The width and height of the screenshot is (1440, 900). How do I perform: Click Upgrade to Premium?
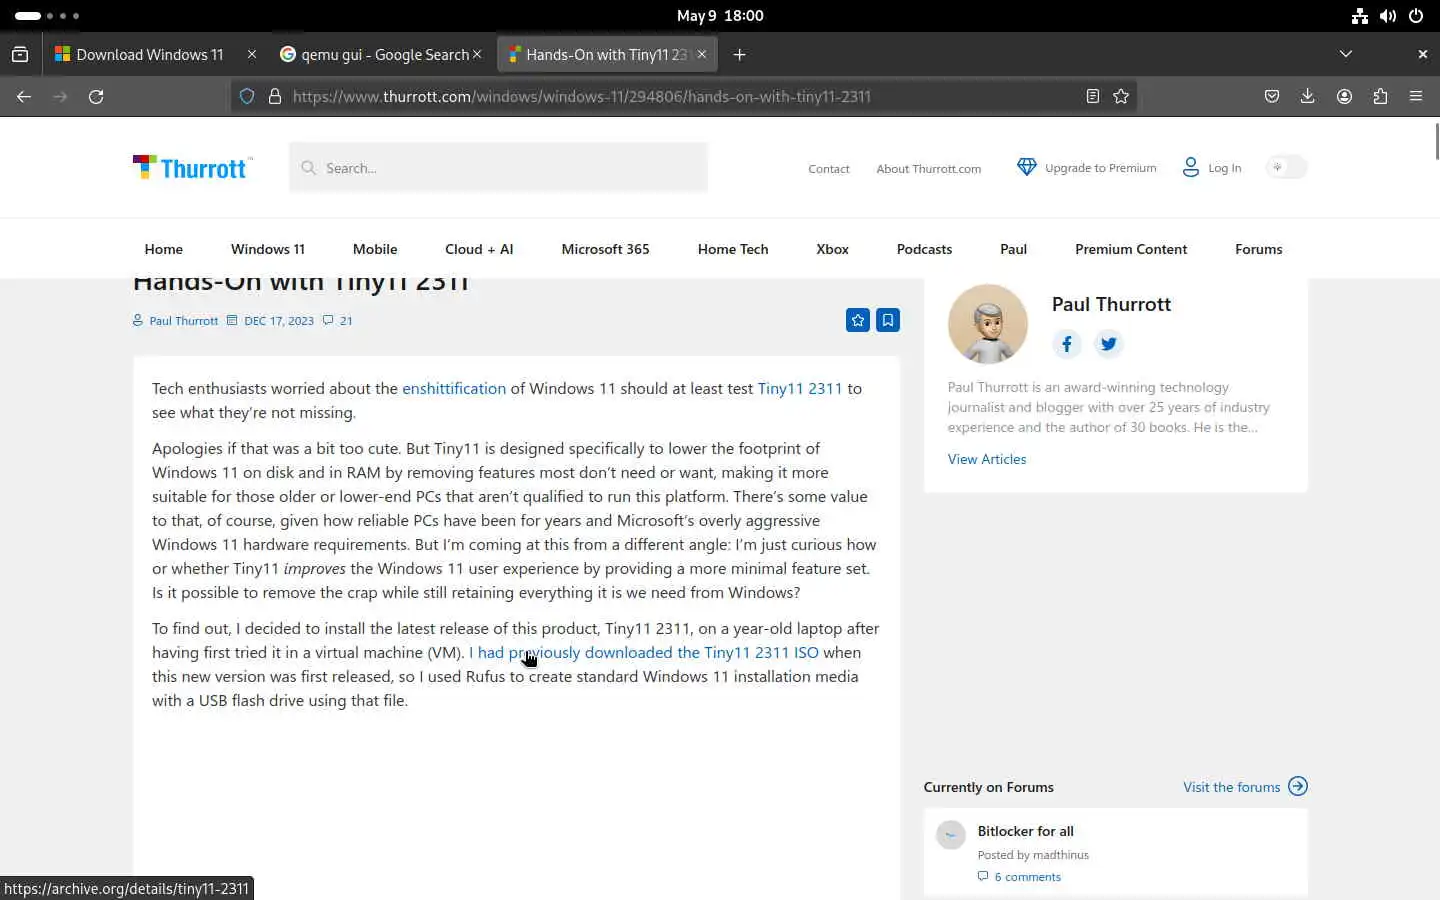click(1087, 167)
